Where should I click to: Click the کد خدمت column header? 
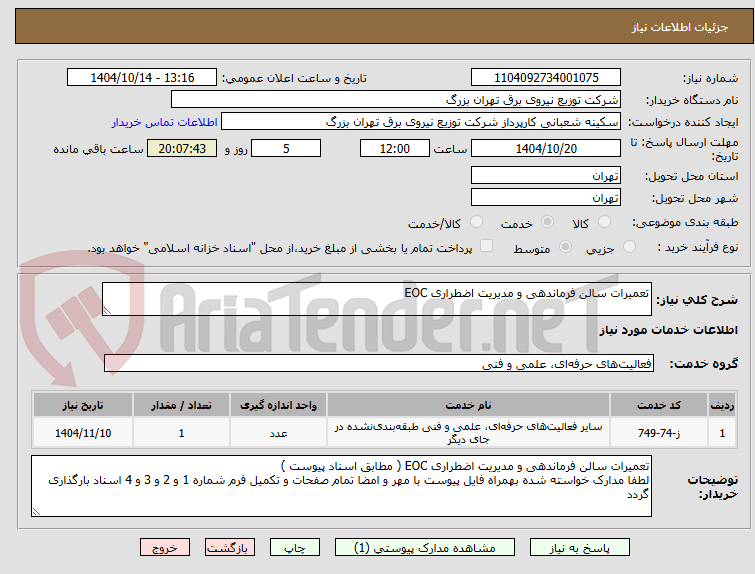coord(659,405)
